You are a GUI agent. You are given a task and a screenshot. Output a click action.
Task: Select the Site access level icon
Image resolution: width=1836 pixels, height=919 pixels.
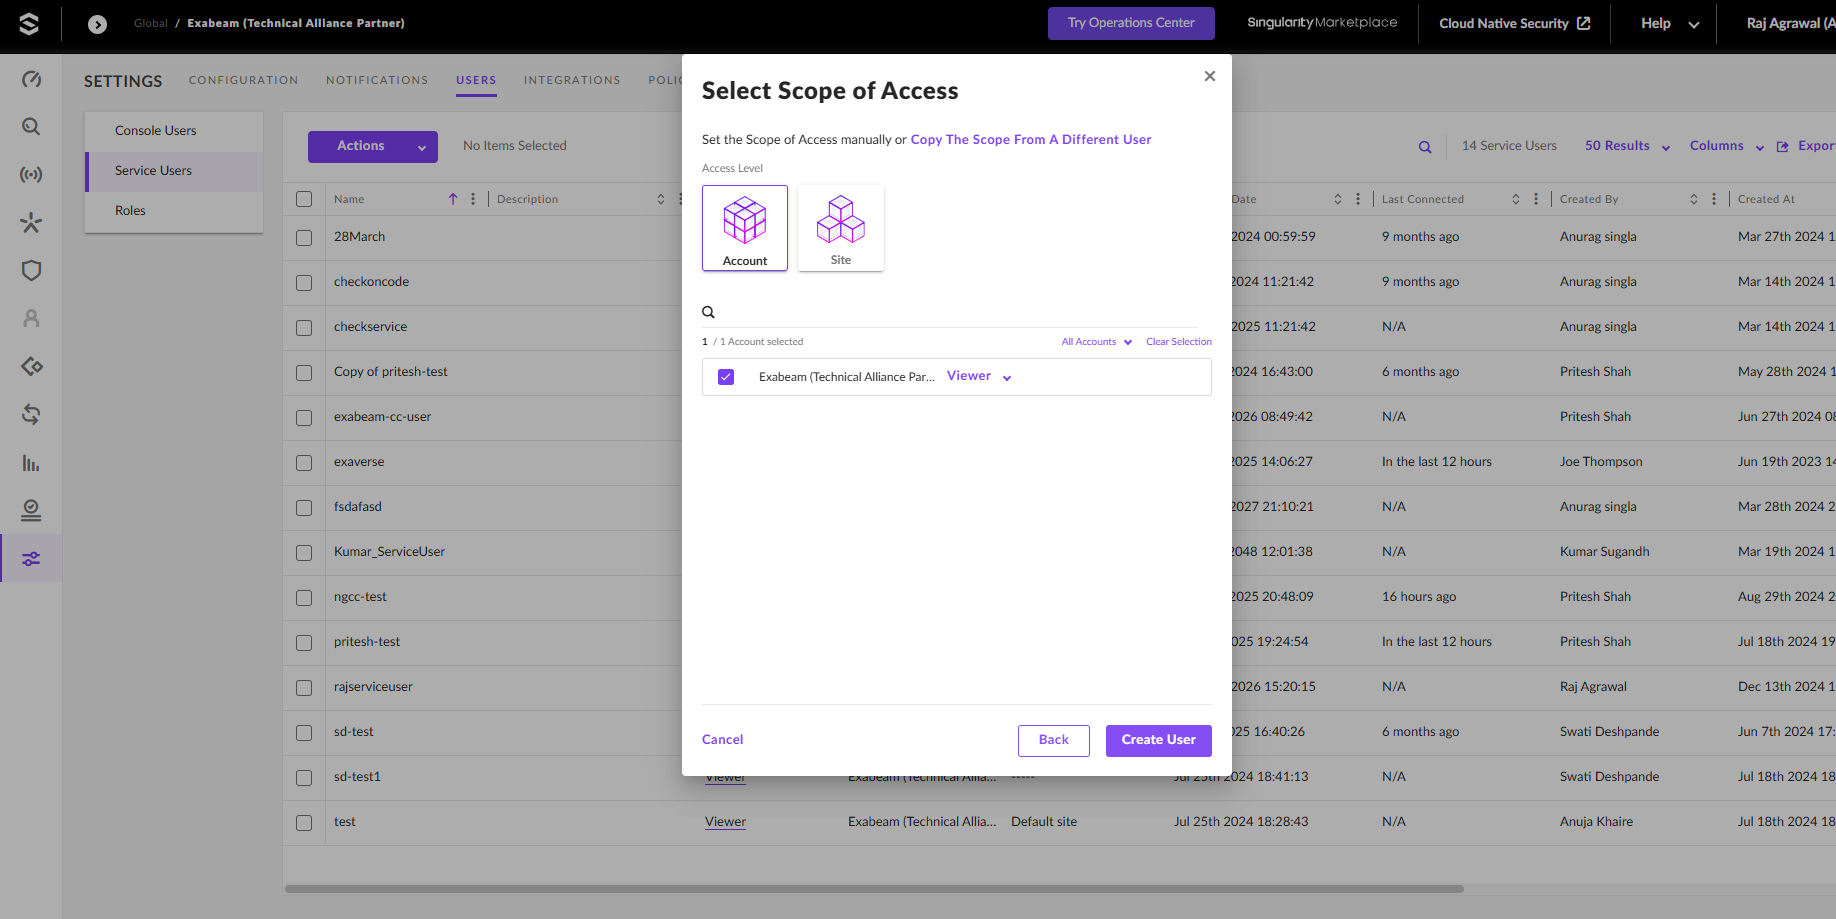click(840, 227)
